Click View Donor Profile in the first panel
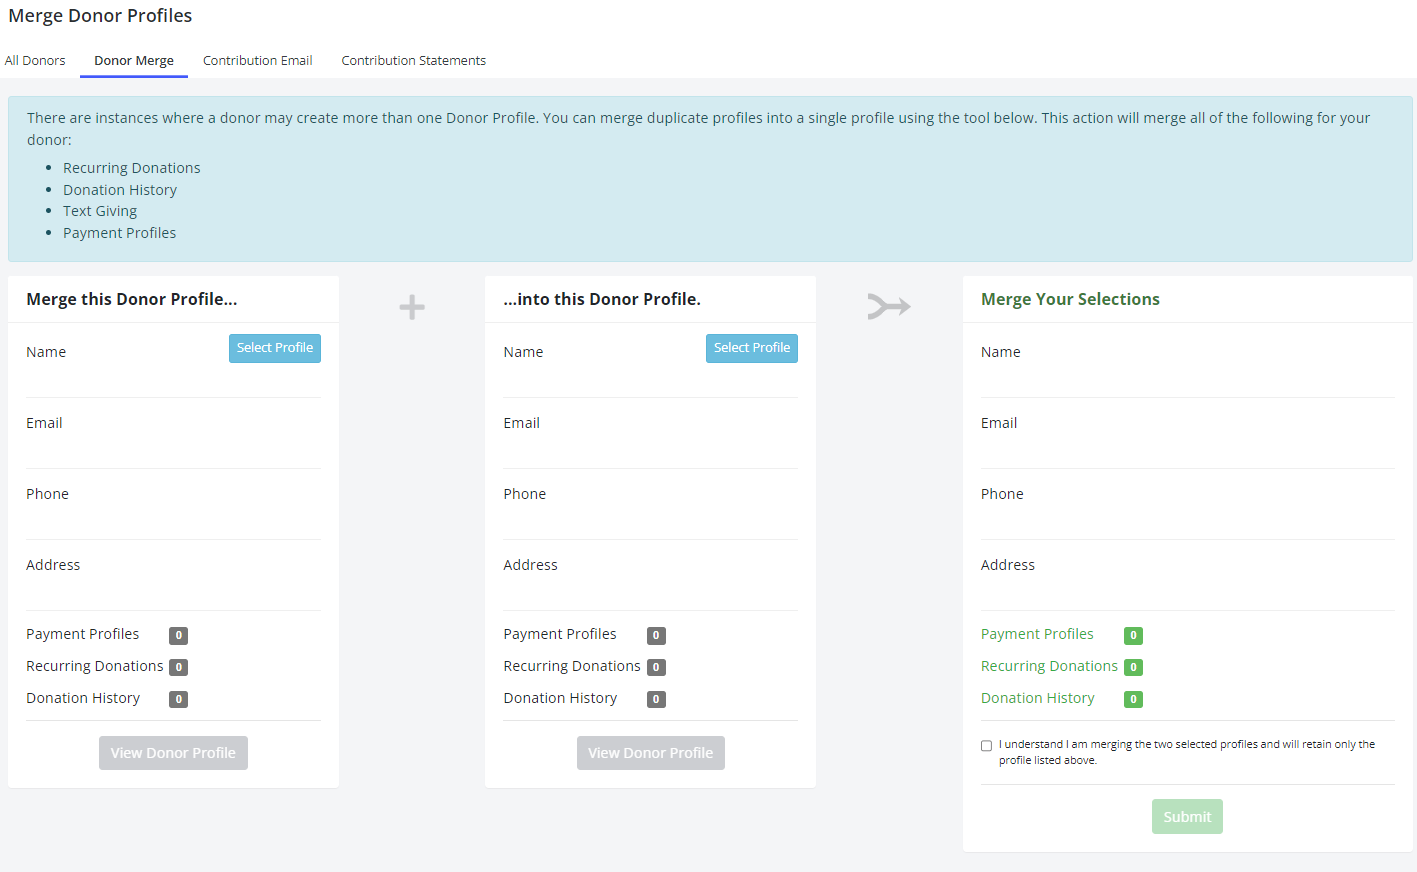 173,752
